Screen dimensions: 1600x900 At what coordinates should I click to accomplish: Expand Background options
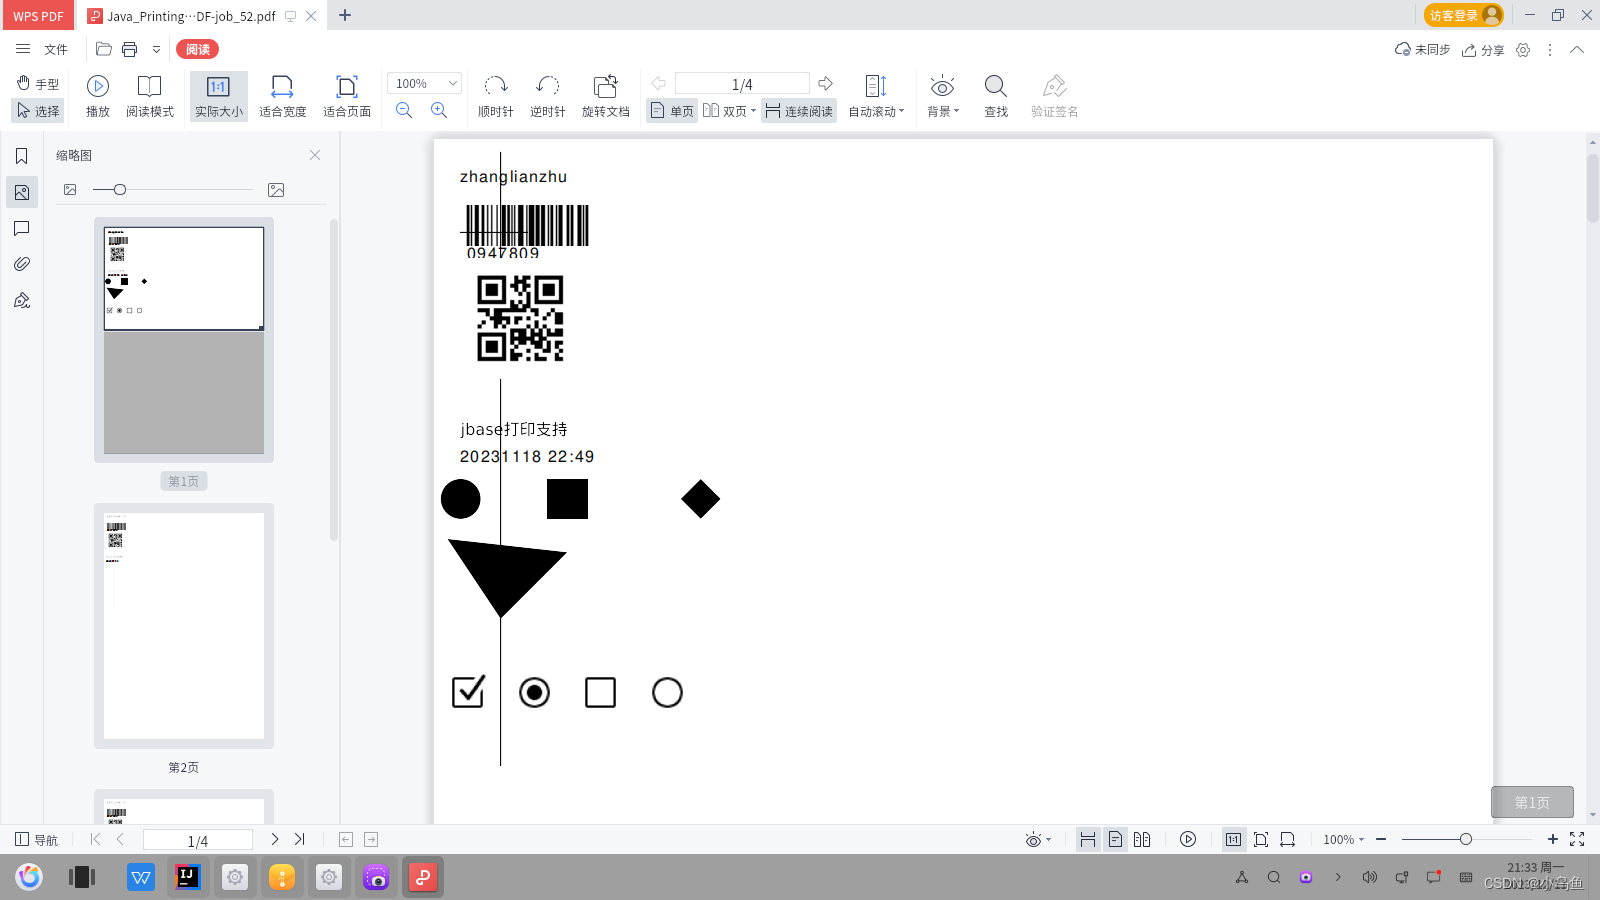click(x=956, y=111)
